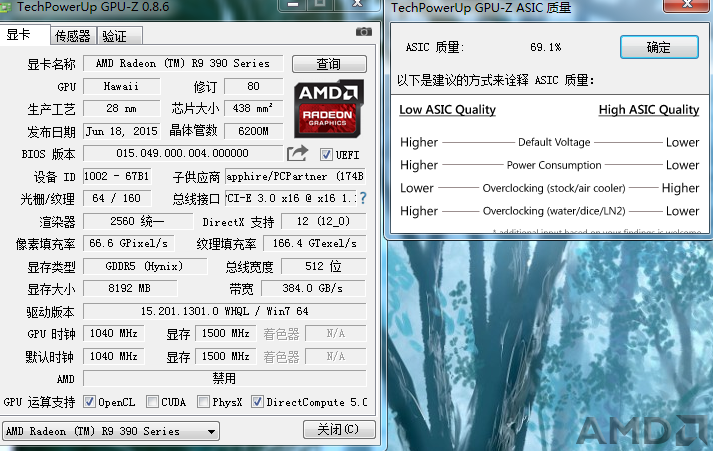713x451 pixels.
Task: Click the 芯片大小 field 438 mm²
Action: 254,109
